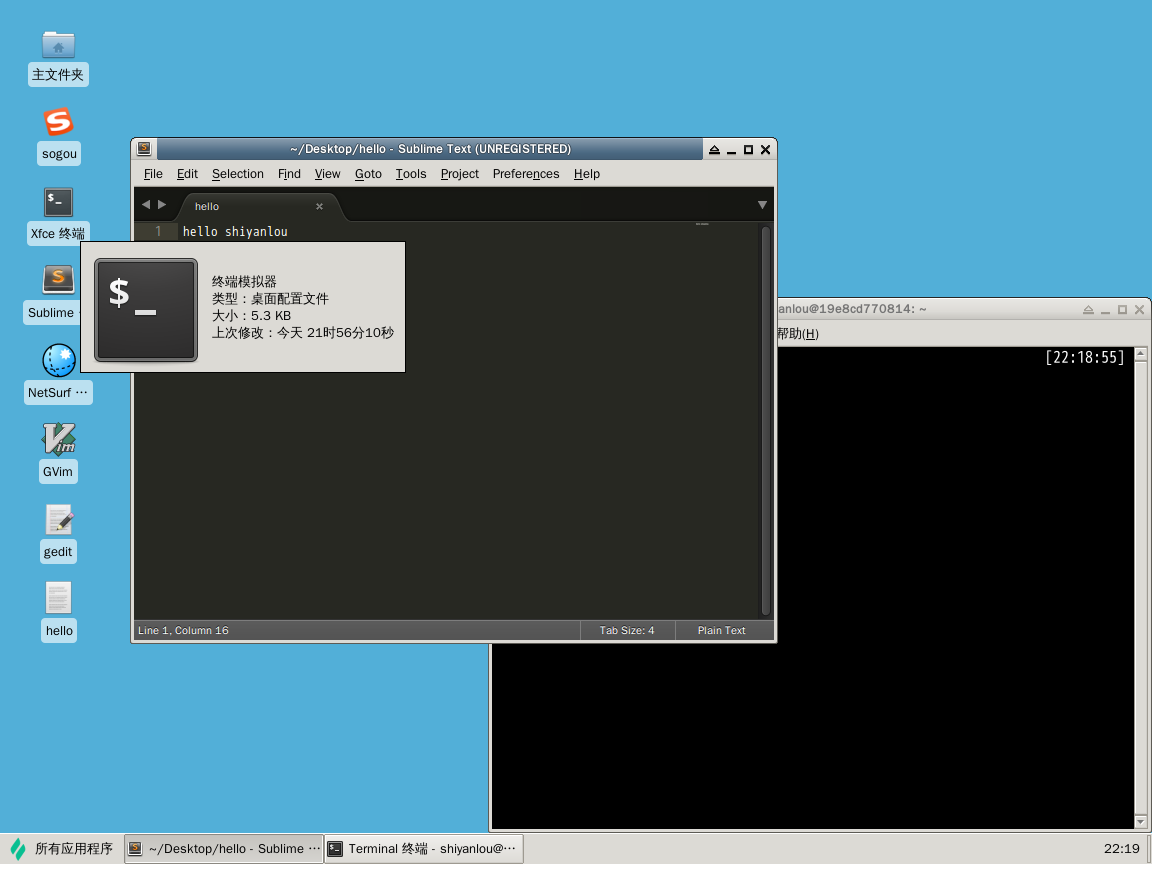1152x896 pixels.
Task: Open the Xfce terminal desktop icon
Action: click(58, 203)
